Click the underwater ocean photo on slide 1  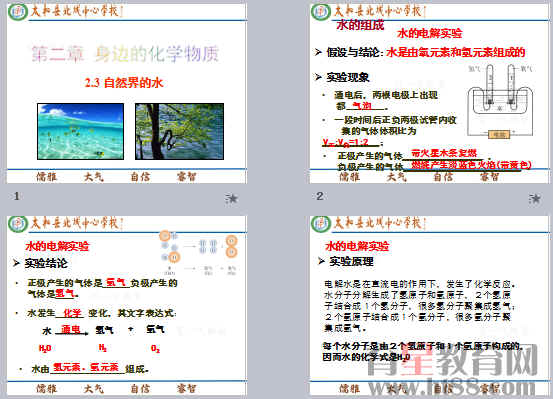(80, 131)
